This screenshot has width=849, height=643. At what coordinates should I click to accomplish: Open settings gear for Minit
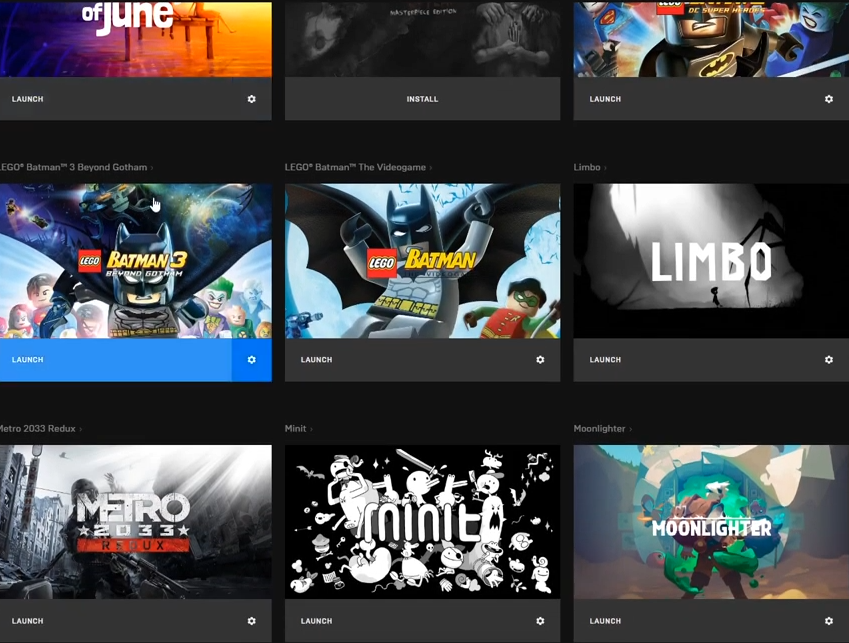pos(540,621)
